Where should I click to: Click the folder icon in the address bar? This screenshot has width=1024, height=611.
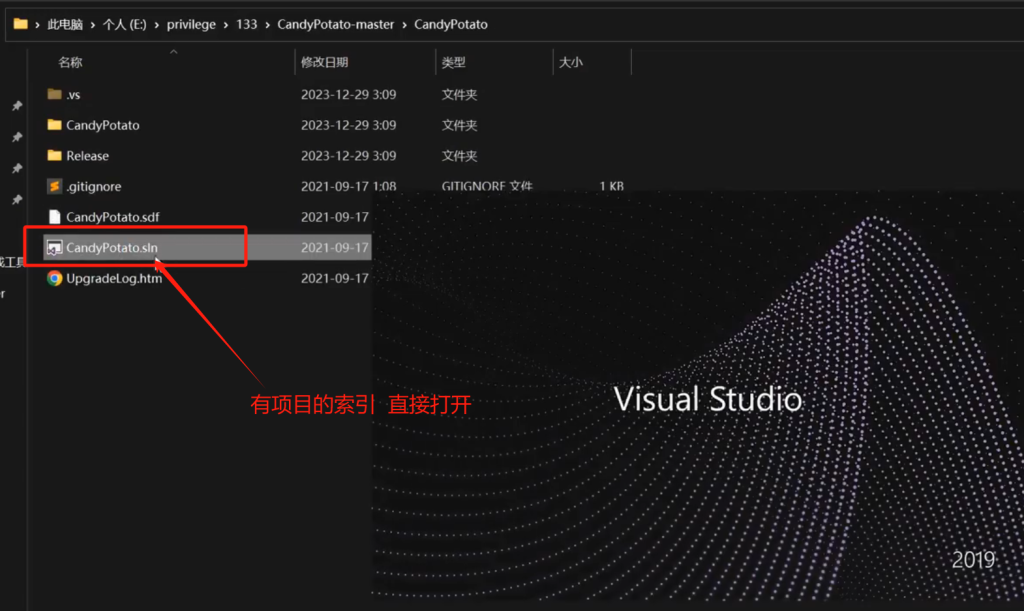click(21, 24)
